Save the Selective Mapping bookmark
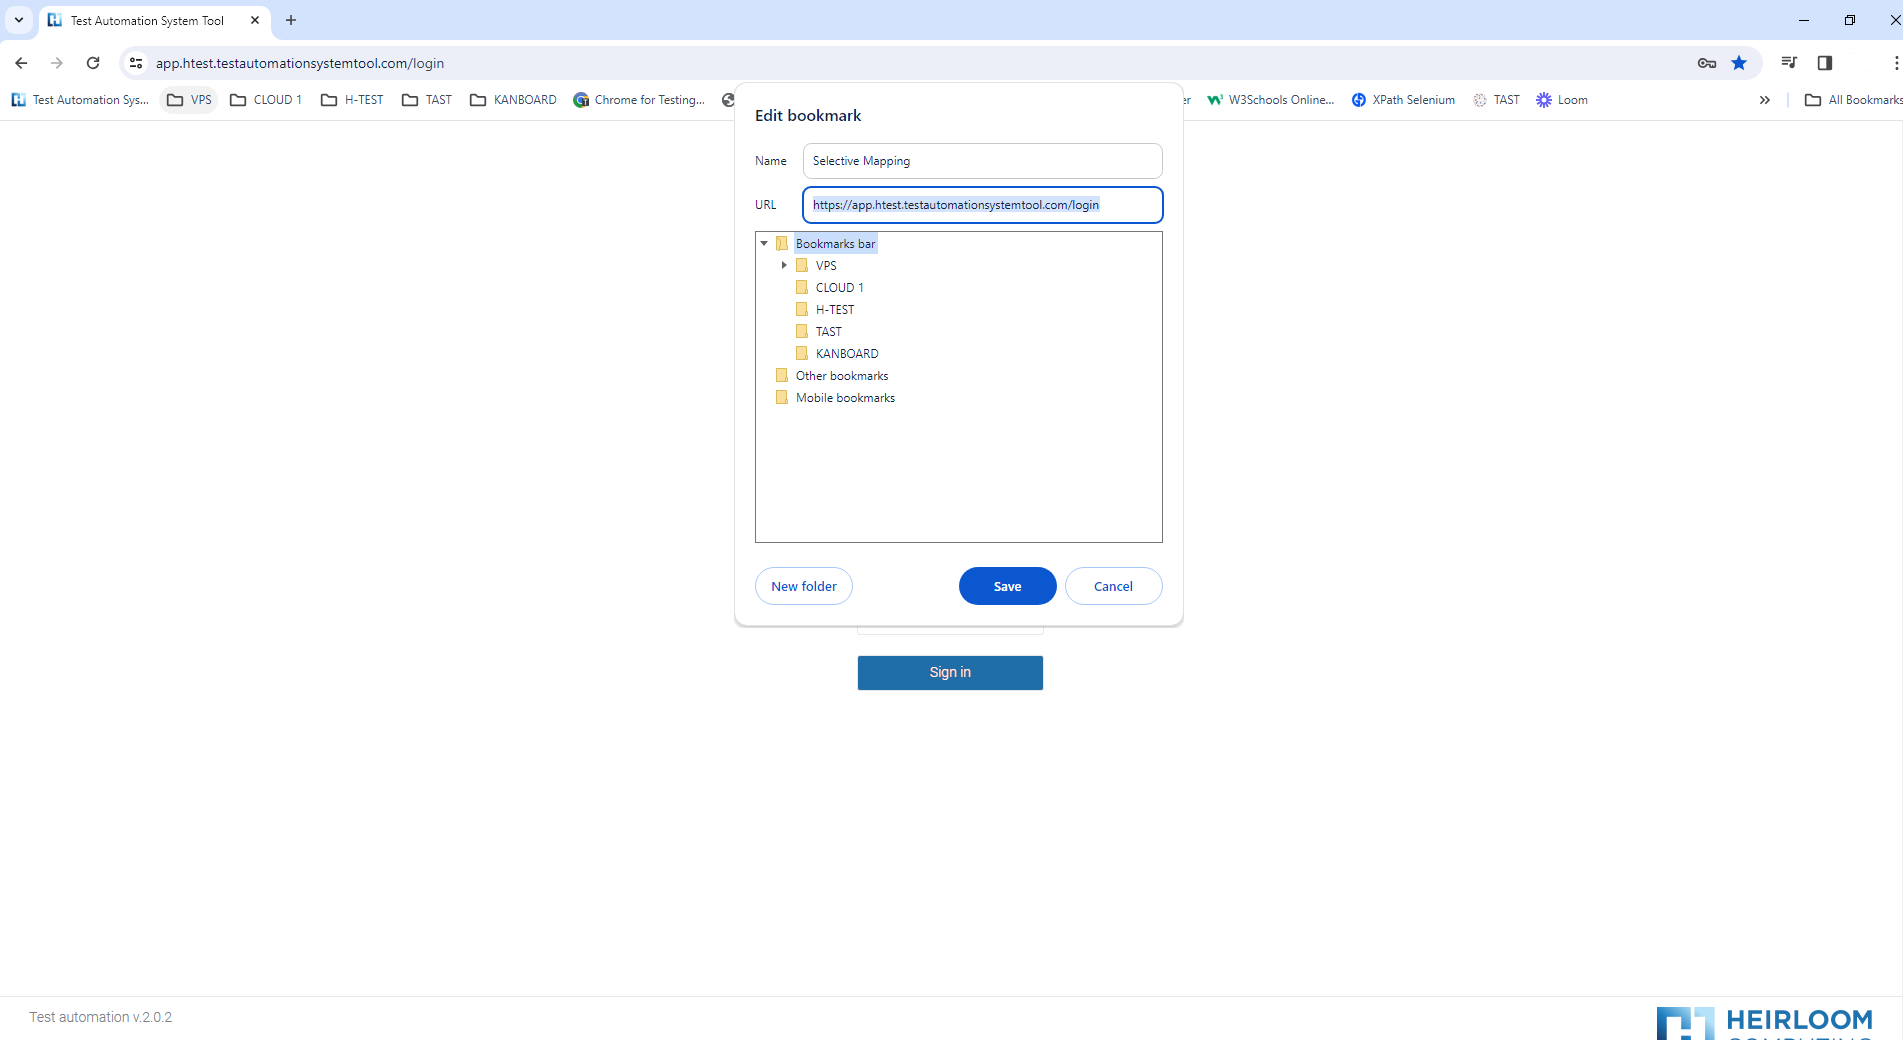The height and width of the screenshot is (1040, 1903). tap(1007, 586)
